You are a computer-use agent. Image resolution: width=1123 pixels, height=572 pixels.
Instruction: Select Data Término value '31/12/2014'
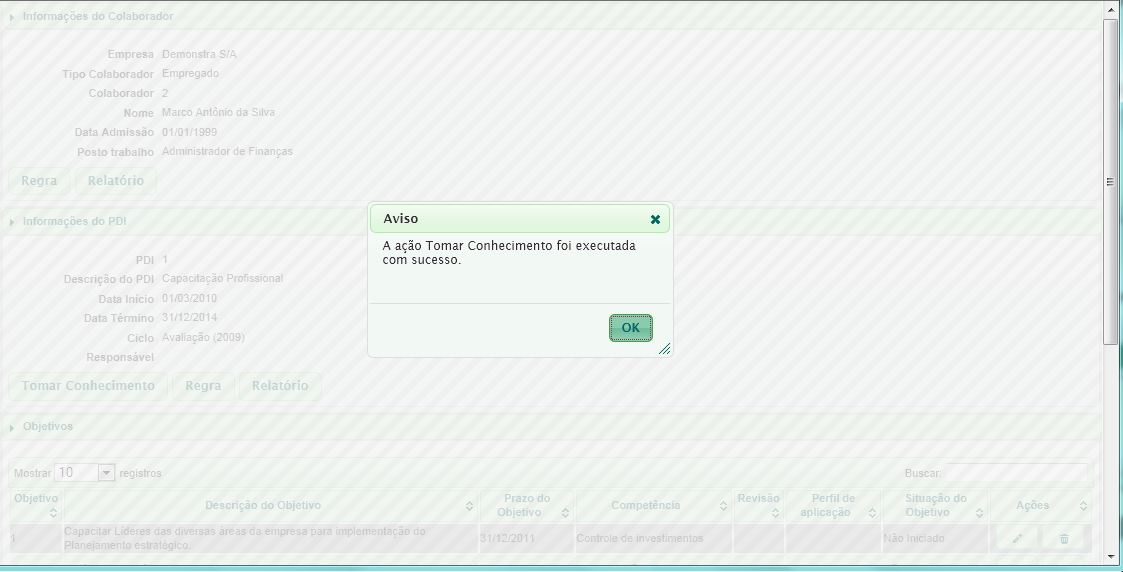point(190,317)
